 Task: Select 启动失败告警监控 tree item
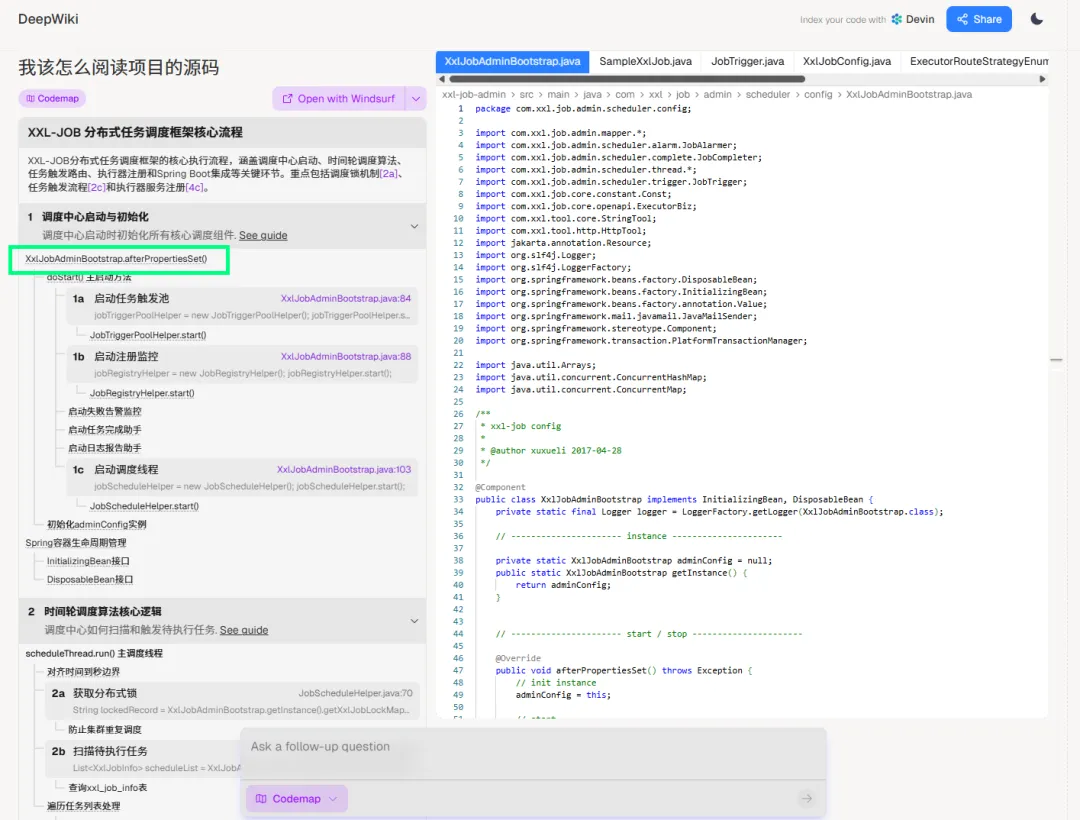[105, 411]
